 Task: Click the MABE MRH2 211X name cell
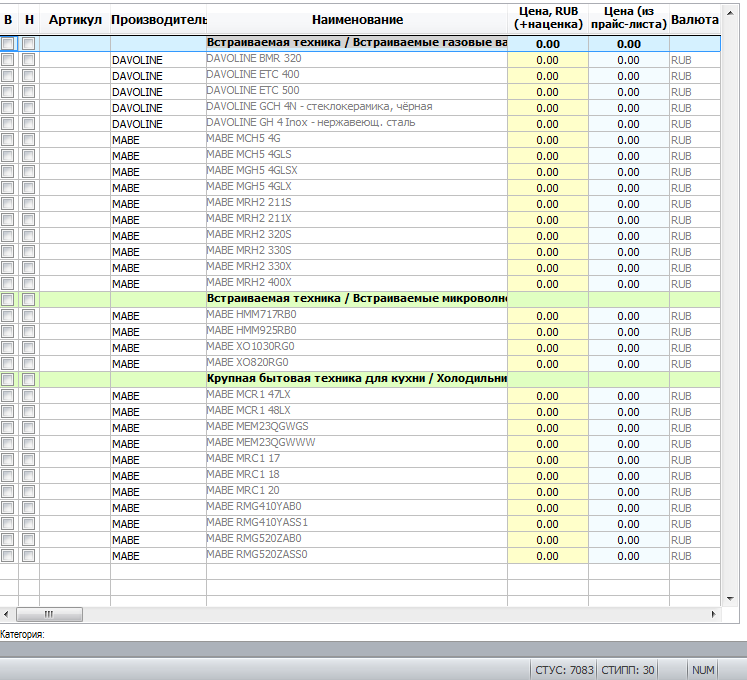(x=357, y=220)
